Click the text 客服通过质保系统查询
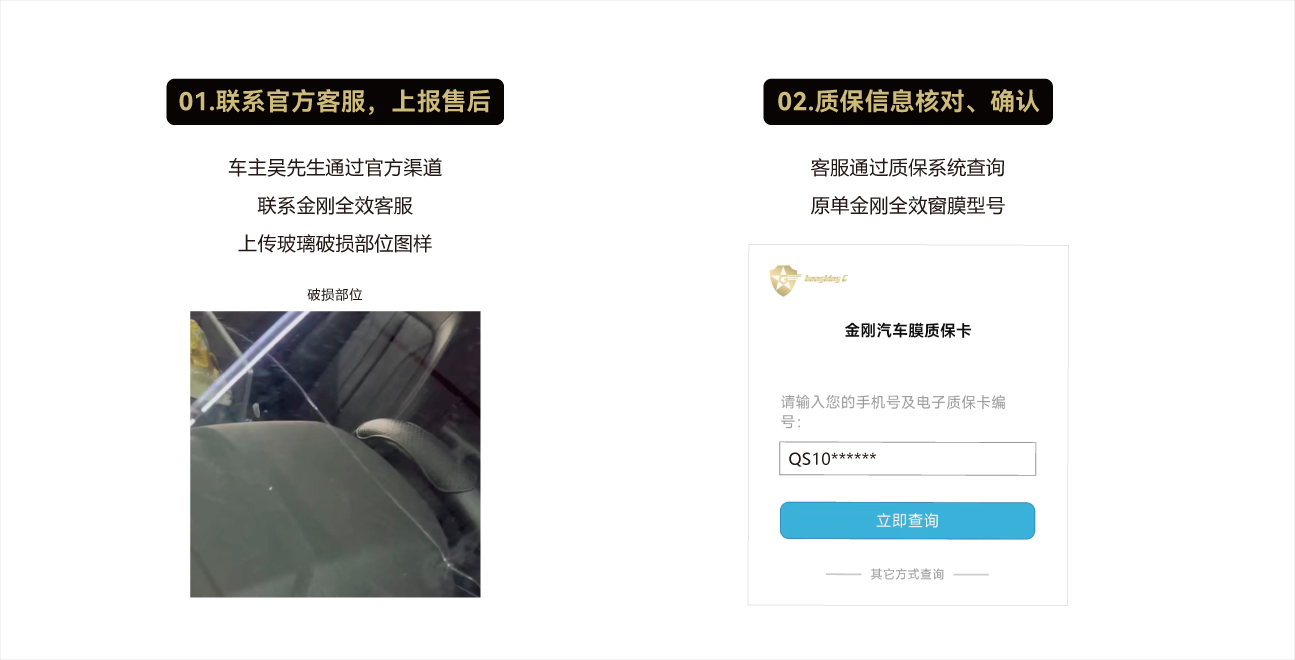This screenshot has height=660, width=1295. (907, 168)
